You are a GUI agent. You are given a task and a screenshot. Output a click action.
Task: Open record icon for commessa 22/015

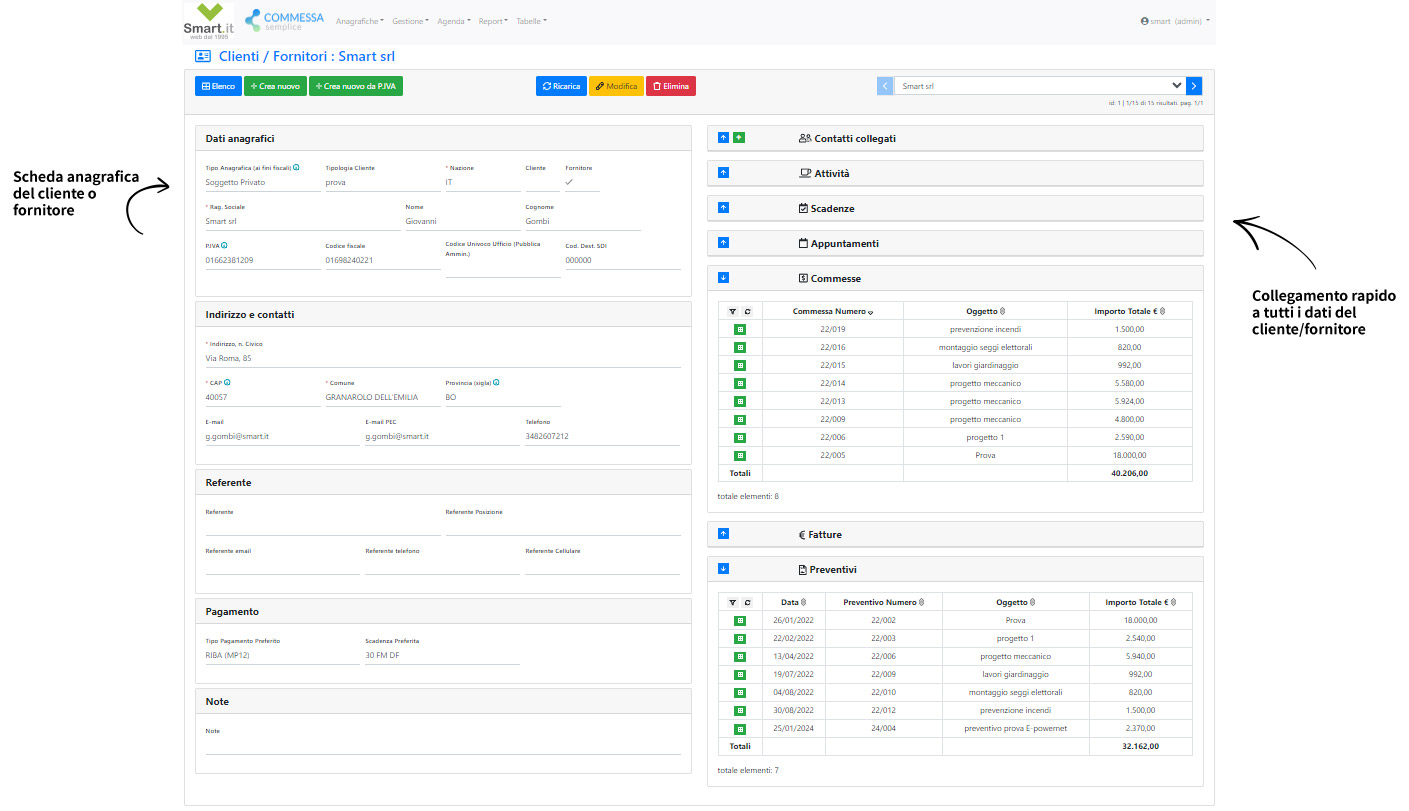pyautogui.click(x=740, y=365)
